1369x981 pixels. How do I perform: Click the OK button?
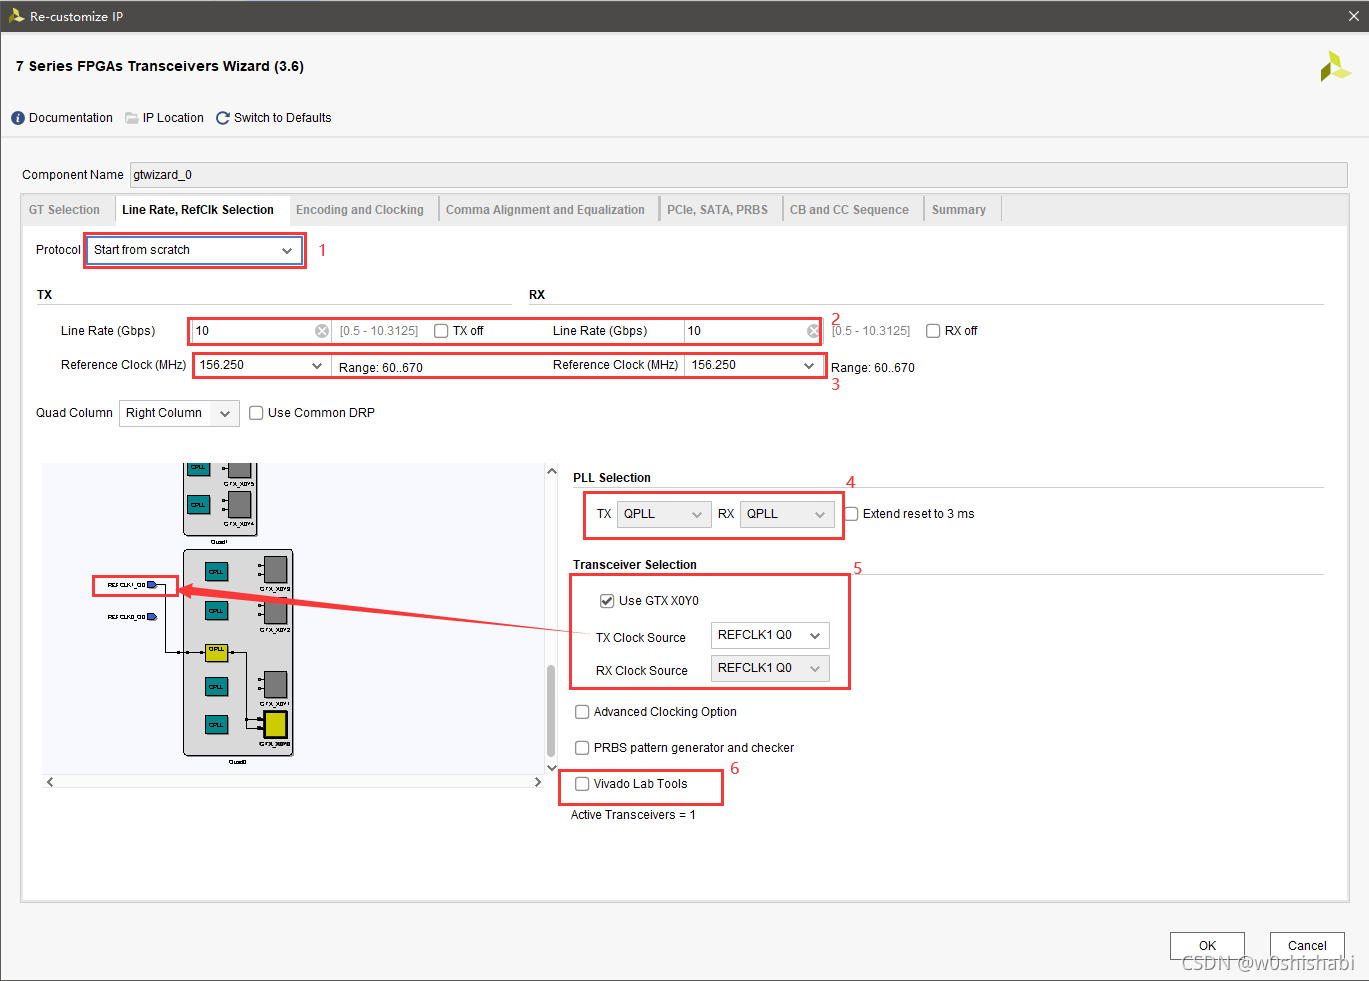coord(1207,945)
